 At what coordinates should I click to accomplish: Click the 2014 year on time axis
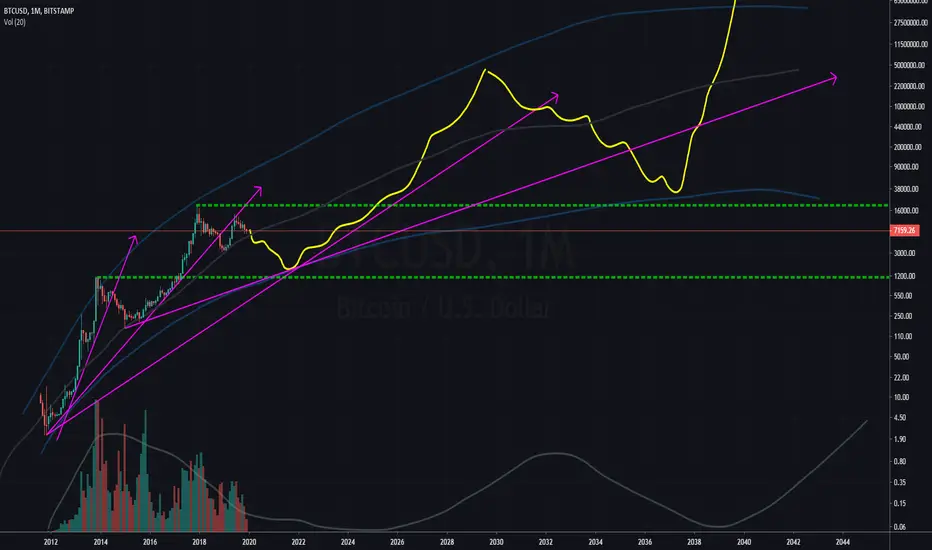coord(100,542)
